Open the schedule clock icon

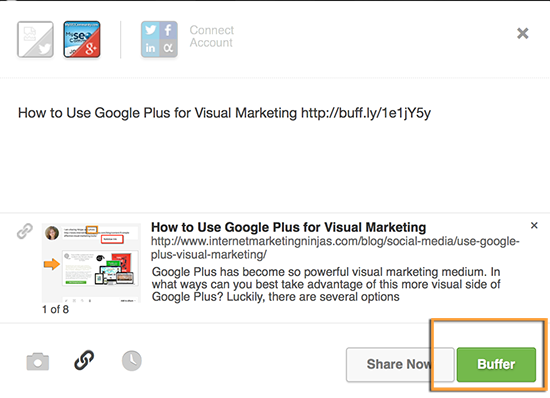click(x=132, y=361)
